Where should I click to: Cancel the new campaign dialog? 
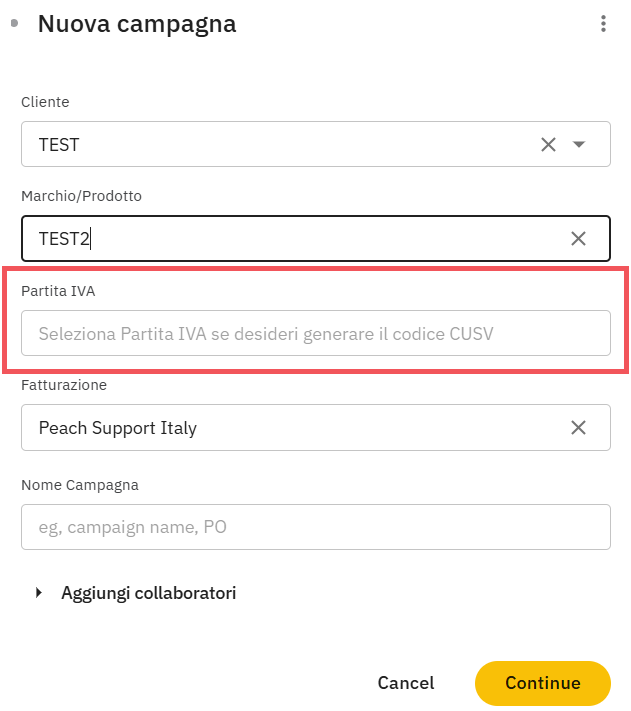coord(405,684)
